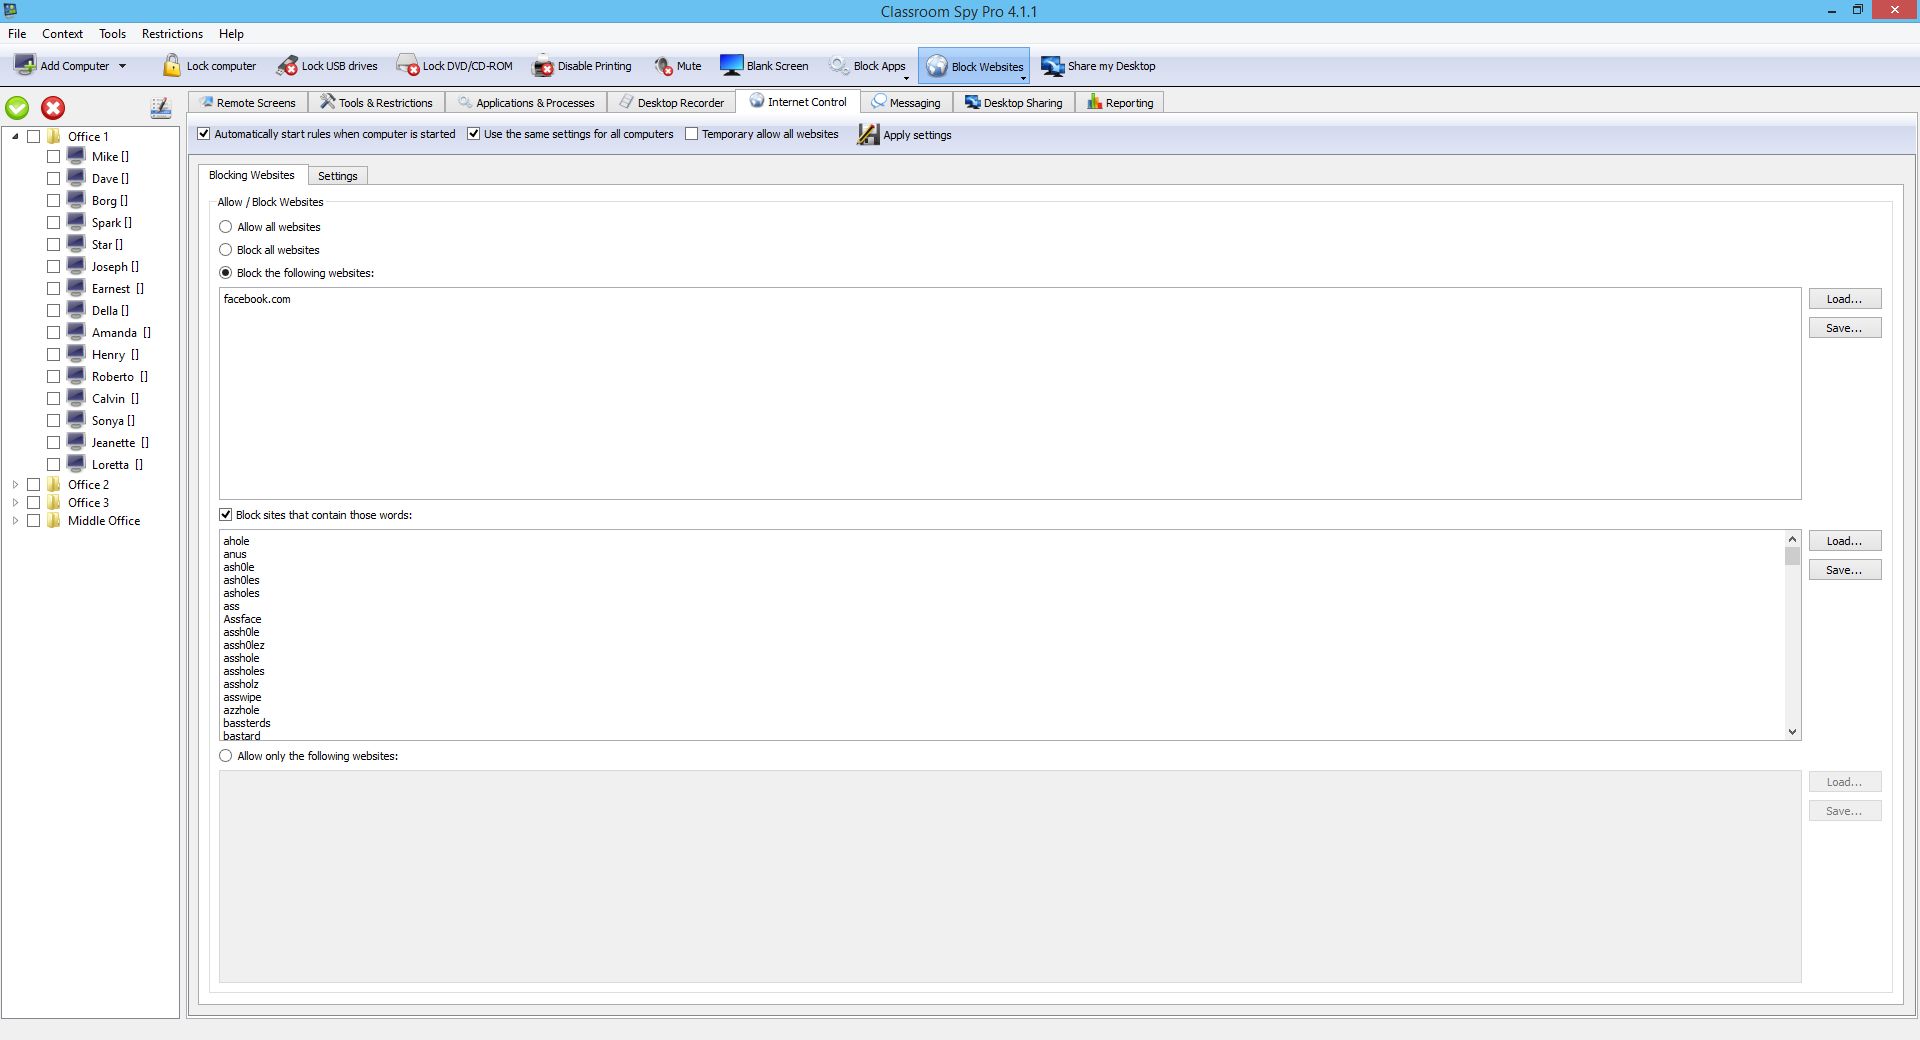Open the Add Computer dropdown arrow
This screenshot has height=1040, width=1920.
[123, 66]
